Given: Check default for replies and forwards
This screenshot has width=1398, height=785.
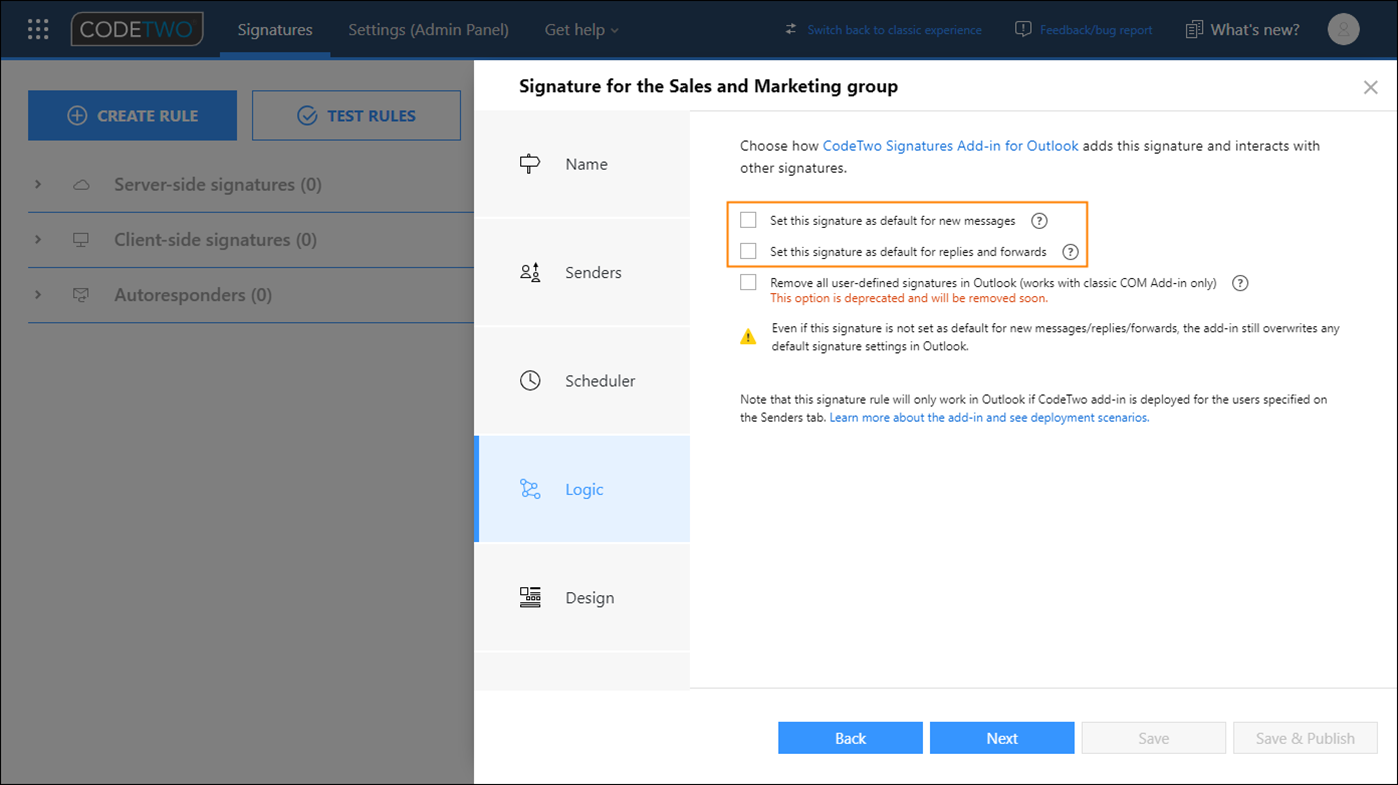Looking at the screenshot, I should coord(748,251).
